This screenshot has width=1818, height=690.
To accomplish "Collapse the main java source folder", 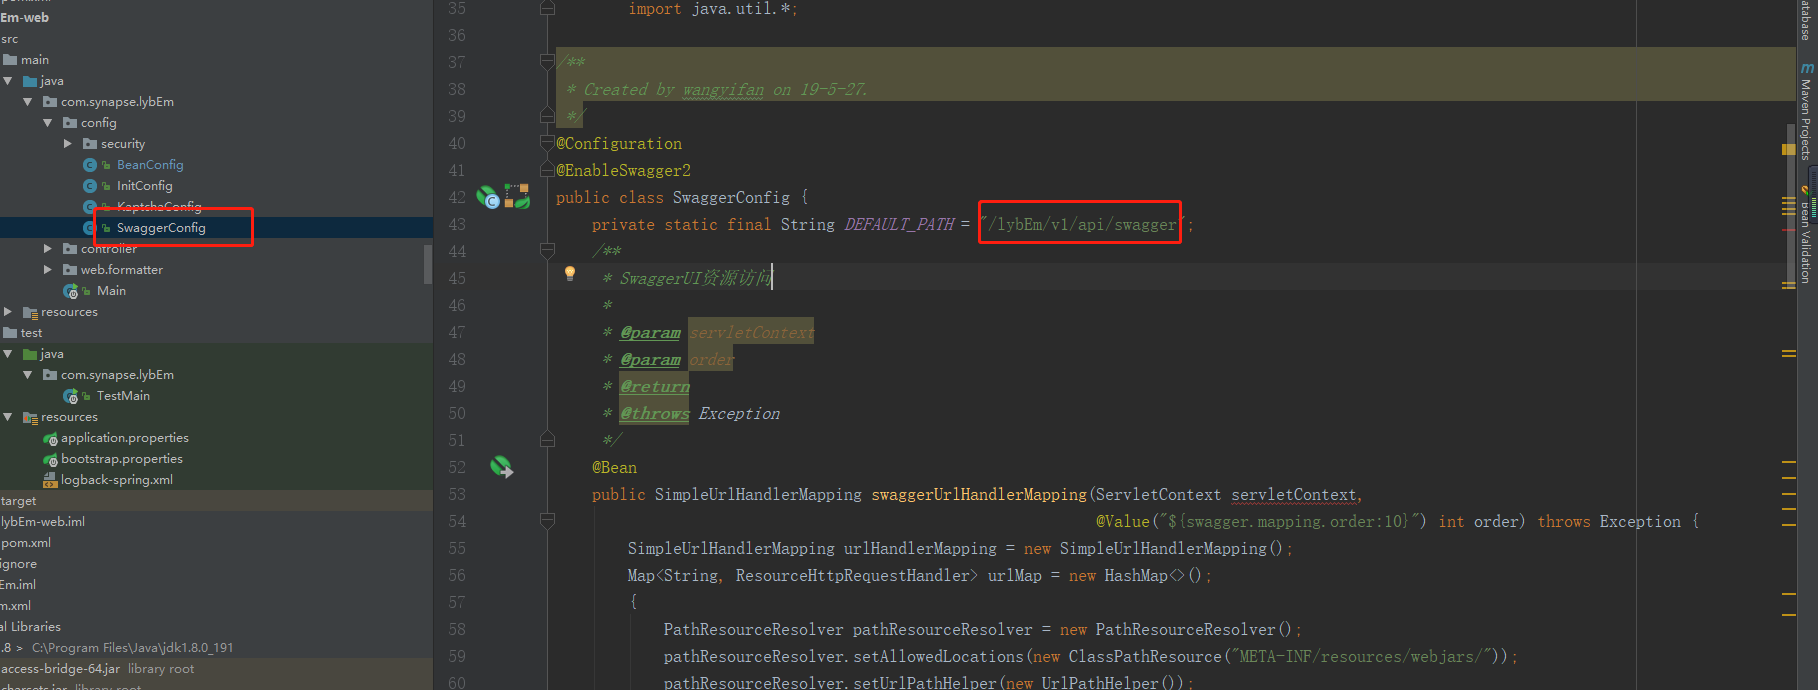I will (x=8, y=81).
